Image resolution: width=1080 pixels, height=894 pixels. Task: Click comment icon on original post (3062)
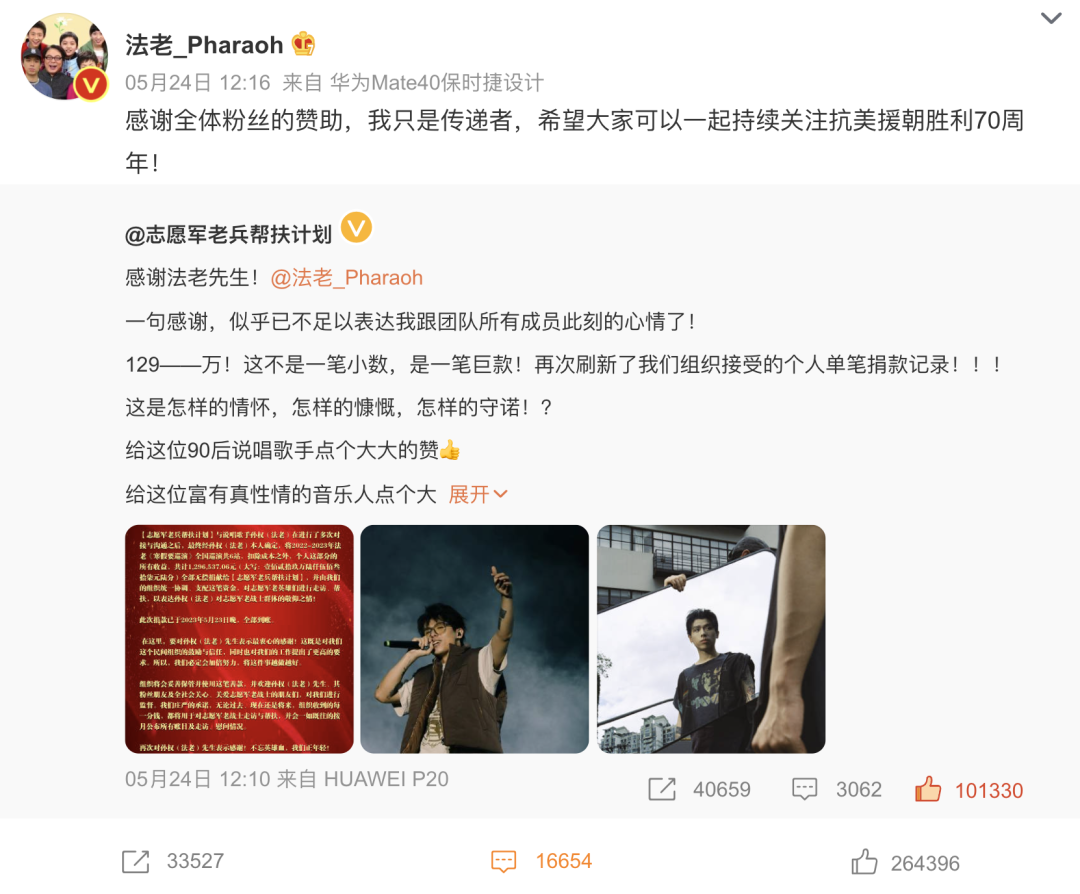pyautogui.click(x=804, y=789)
